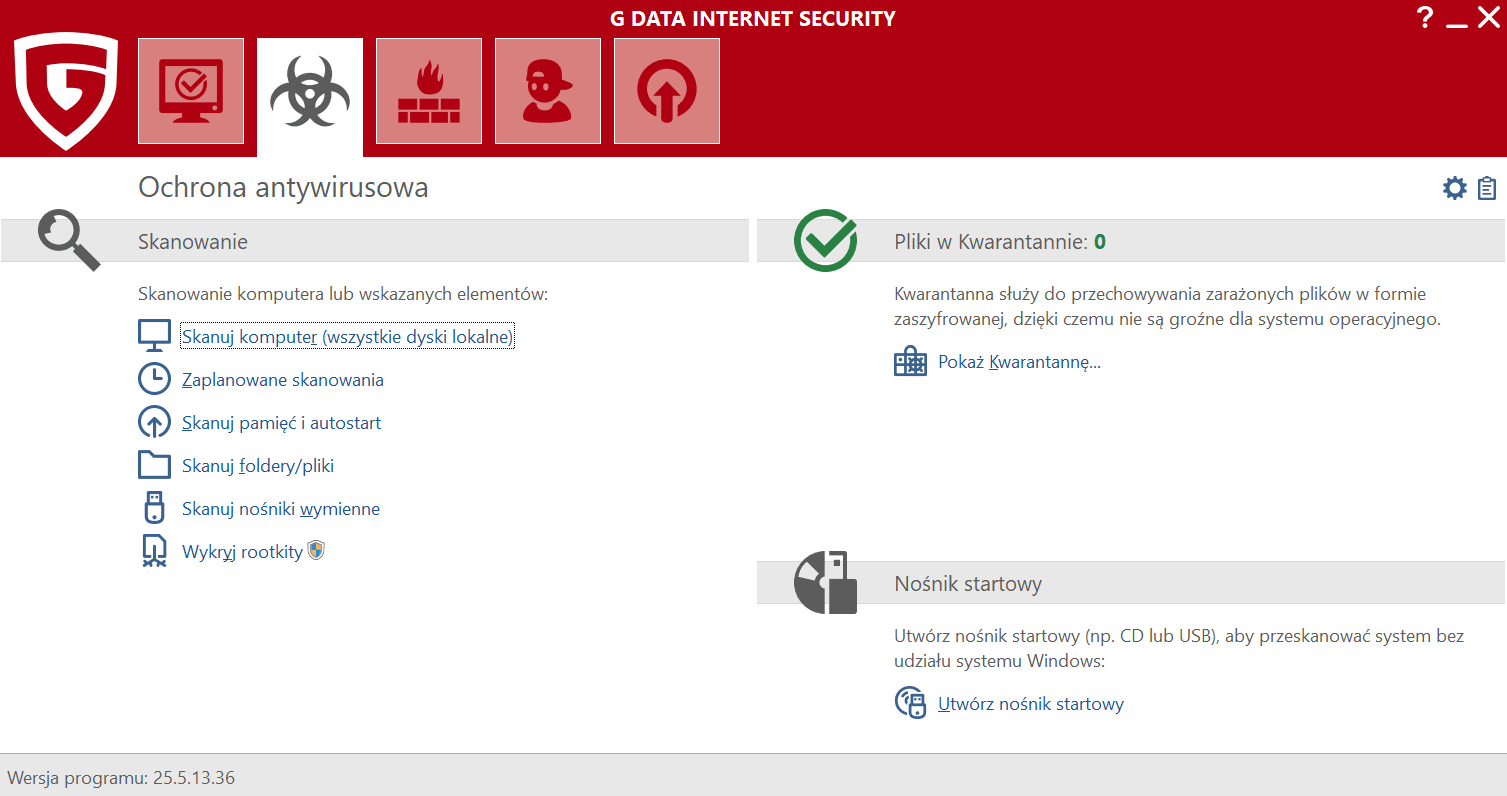Click 'Utwórz nośnik startowy' link
Screen dimensions: 1507x796
(x=1030, y=704)
